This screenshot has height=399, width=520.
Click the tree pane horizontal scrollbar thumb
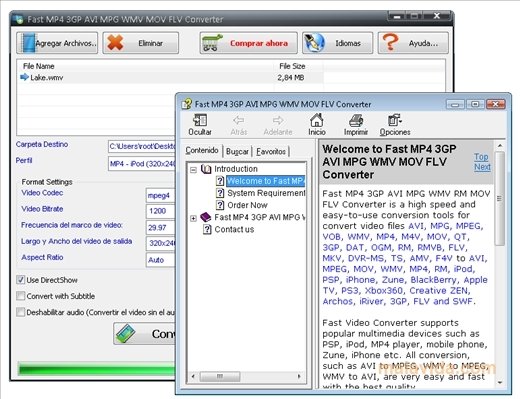tap(220, 377)
